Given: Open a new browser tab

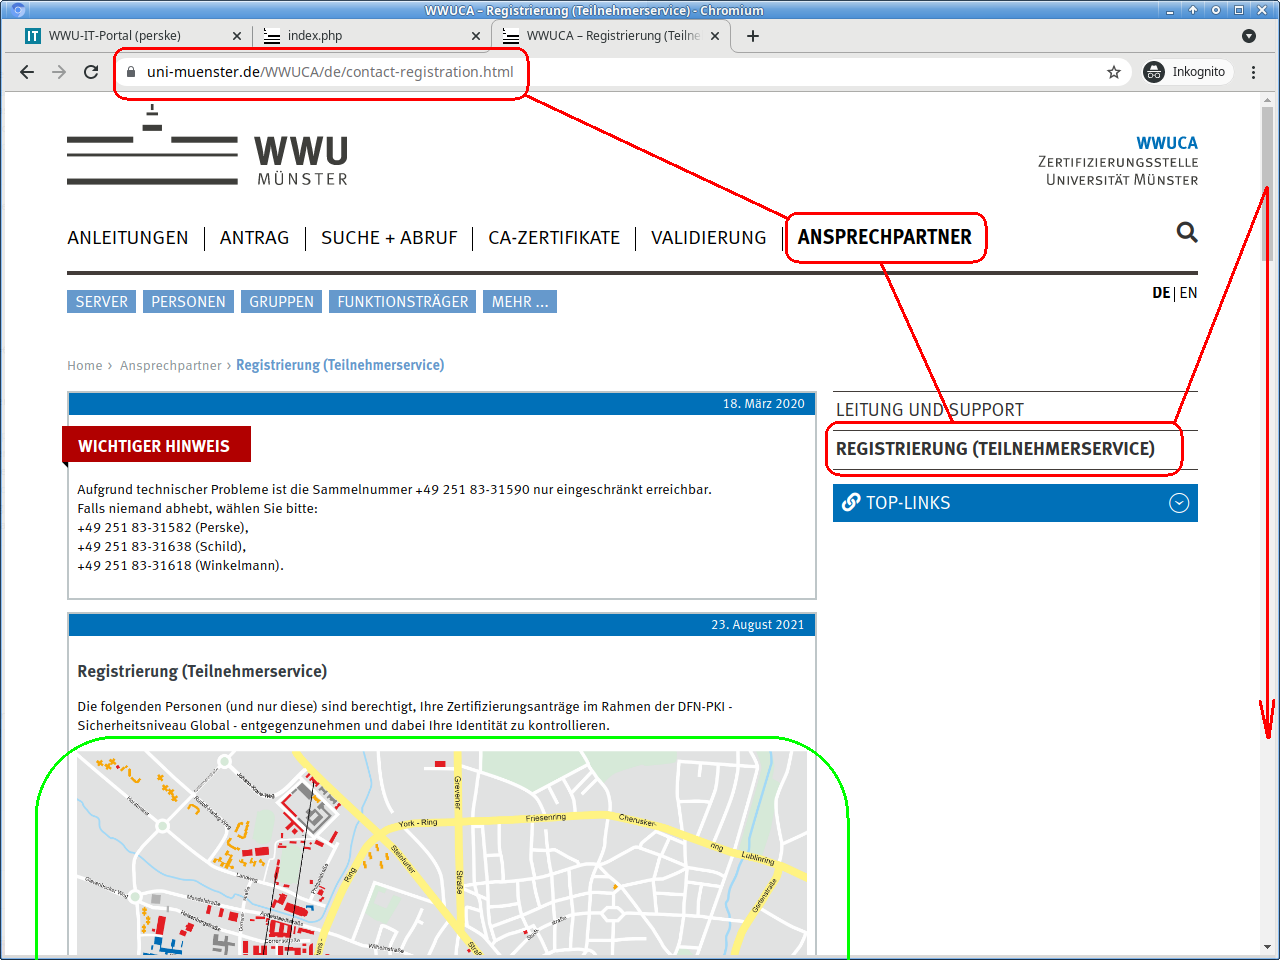Looking at the screenshot, I should coord(753,36).
